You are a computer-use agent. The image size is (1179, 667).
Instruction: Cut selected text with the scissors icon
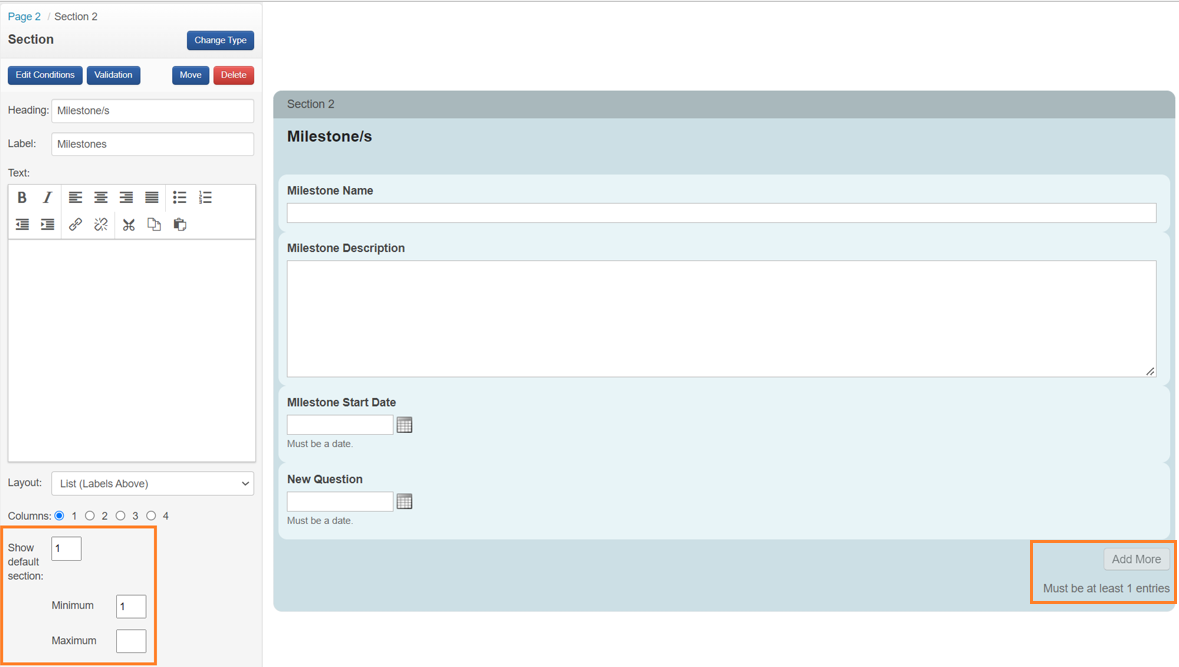[128, 225]
